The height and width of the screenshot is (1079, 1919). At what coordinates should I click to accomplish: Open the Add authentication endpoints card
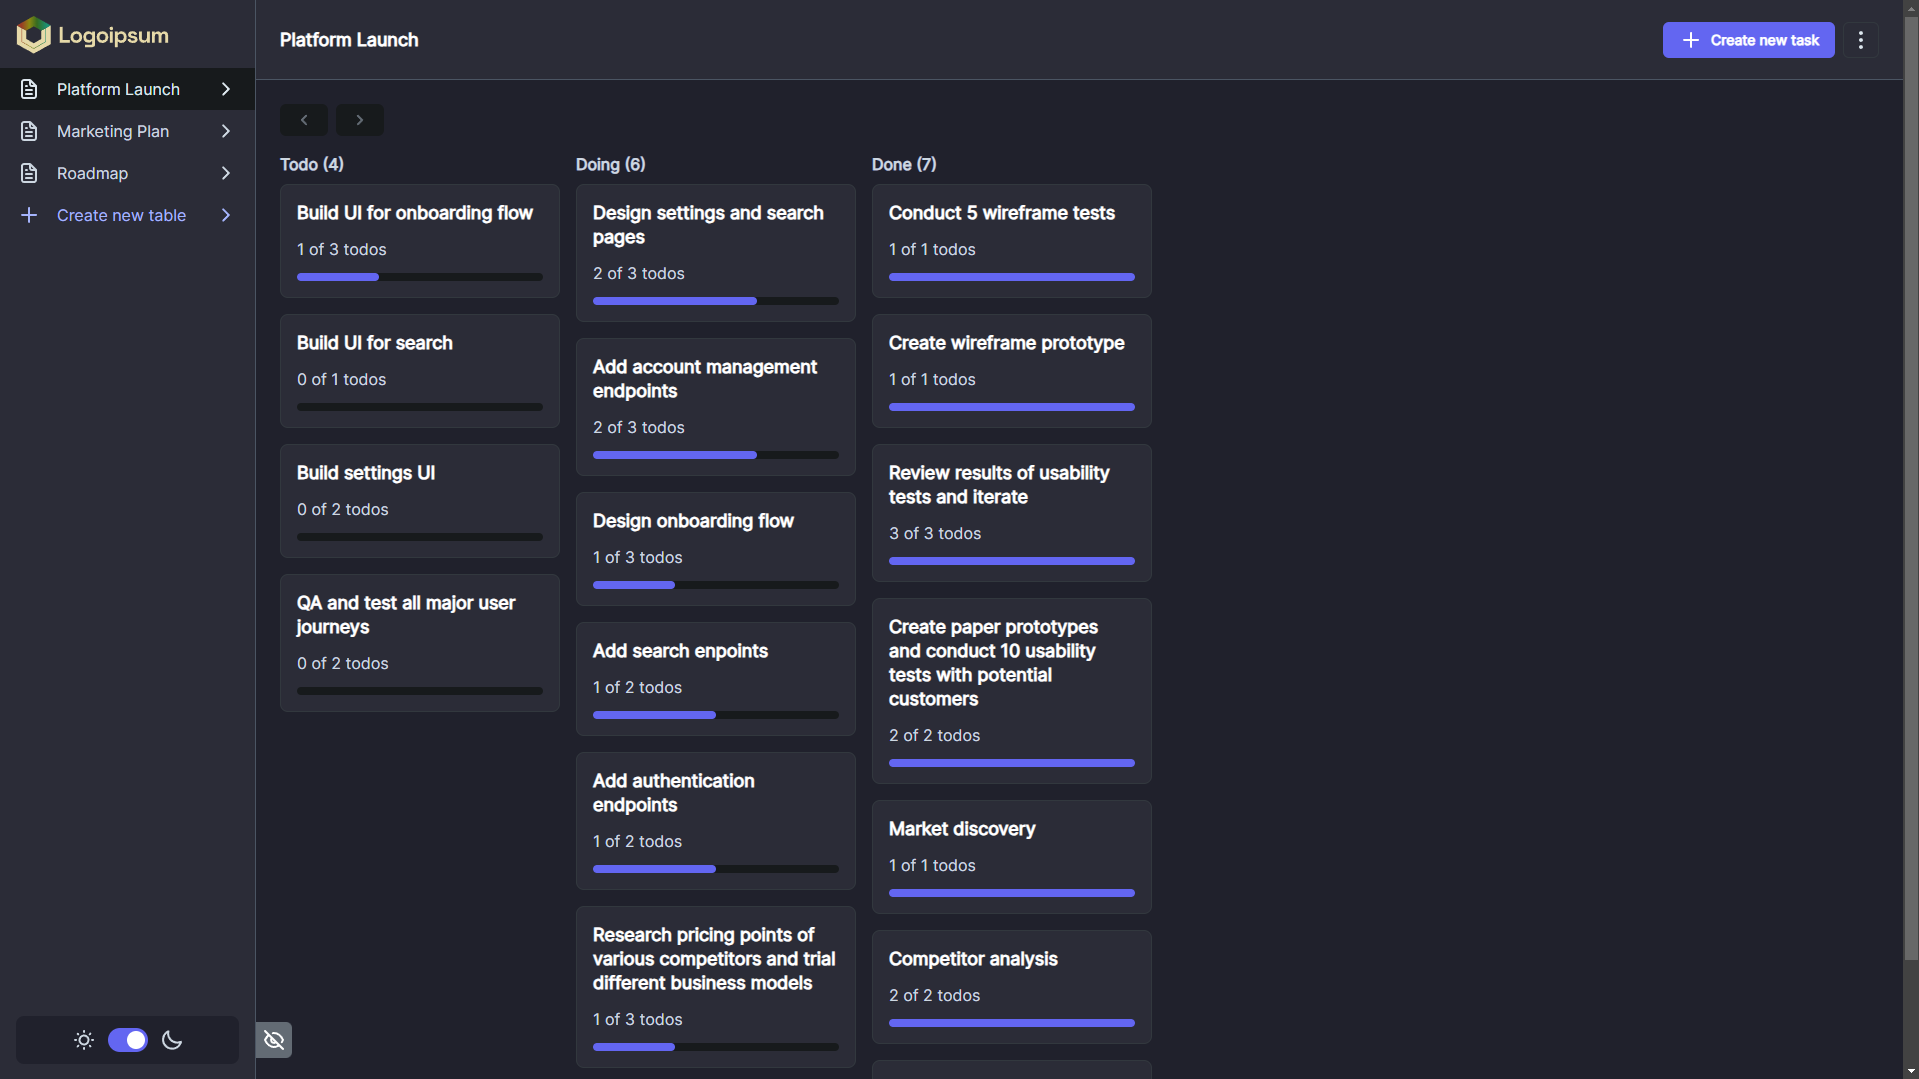click(x=716, y=821)
